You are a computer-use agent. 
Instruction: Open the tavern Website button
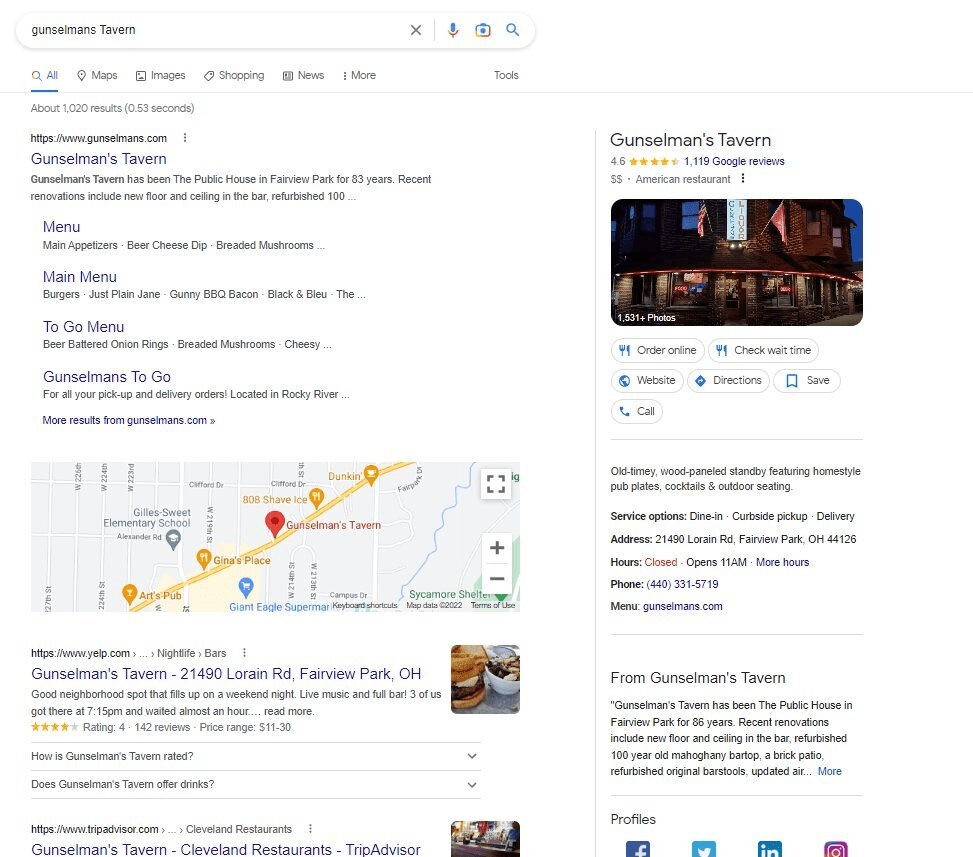(x=647, y=380)
